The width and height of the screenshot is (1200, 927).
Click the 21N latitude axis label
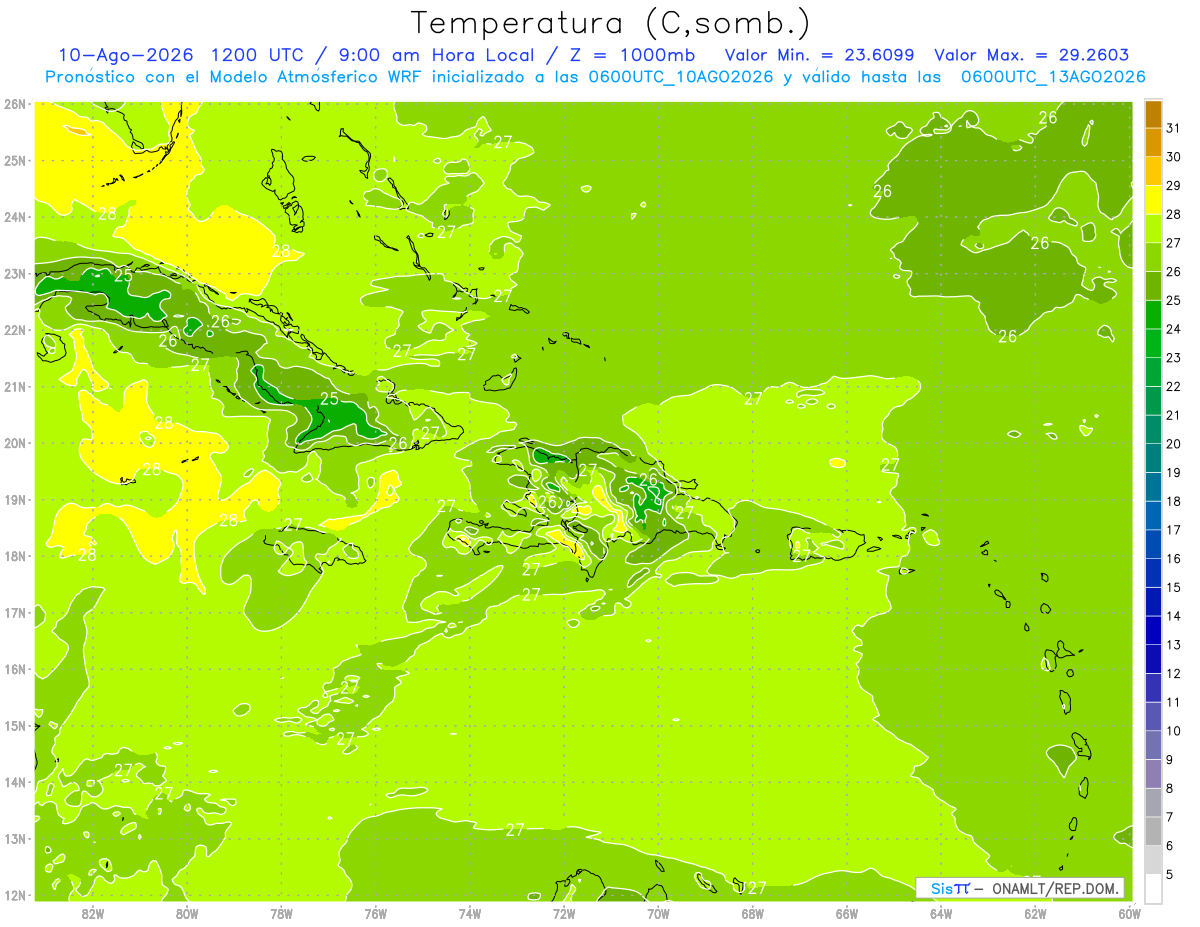click(14, 386)
